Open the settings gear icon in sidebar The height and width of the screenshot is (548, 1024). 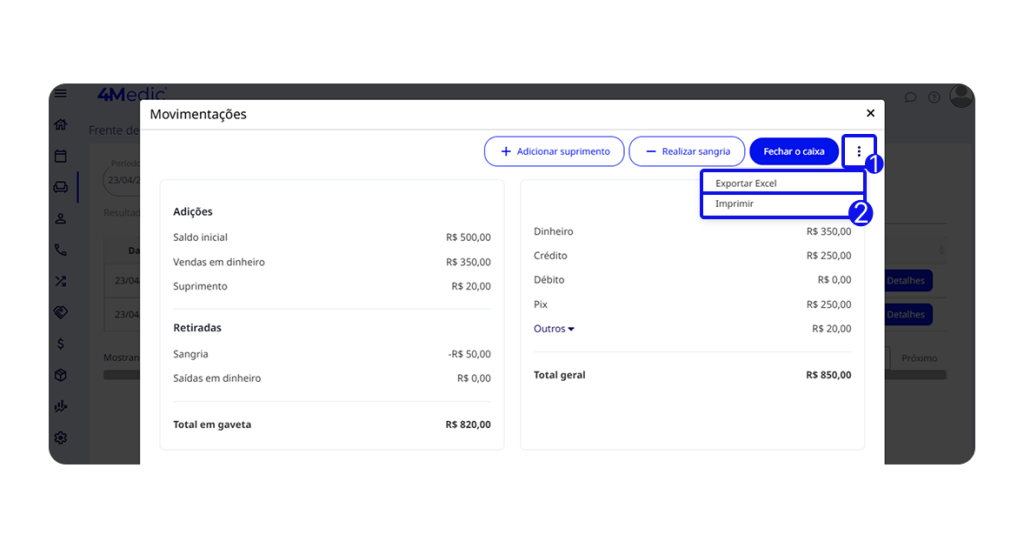[61, 438]
